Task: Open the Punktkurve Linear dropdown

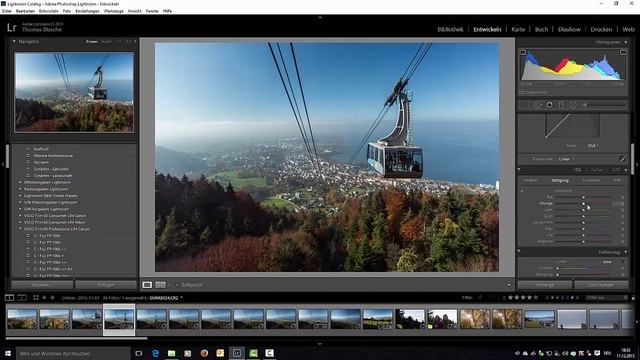Action: tap(566, 159)
